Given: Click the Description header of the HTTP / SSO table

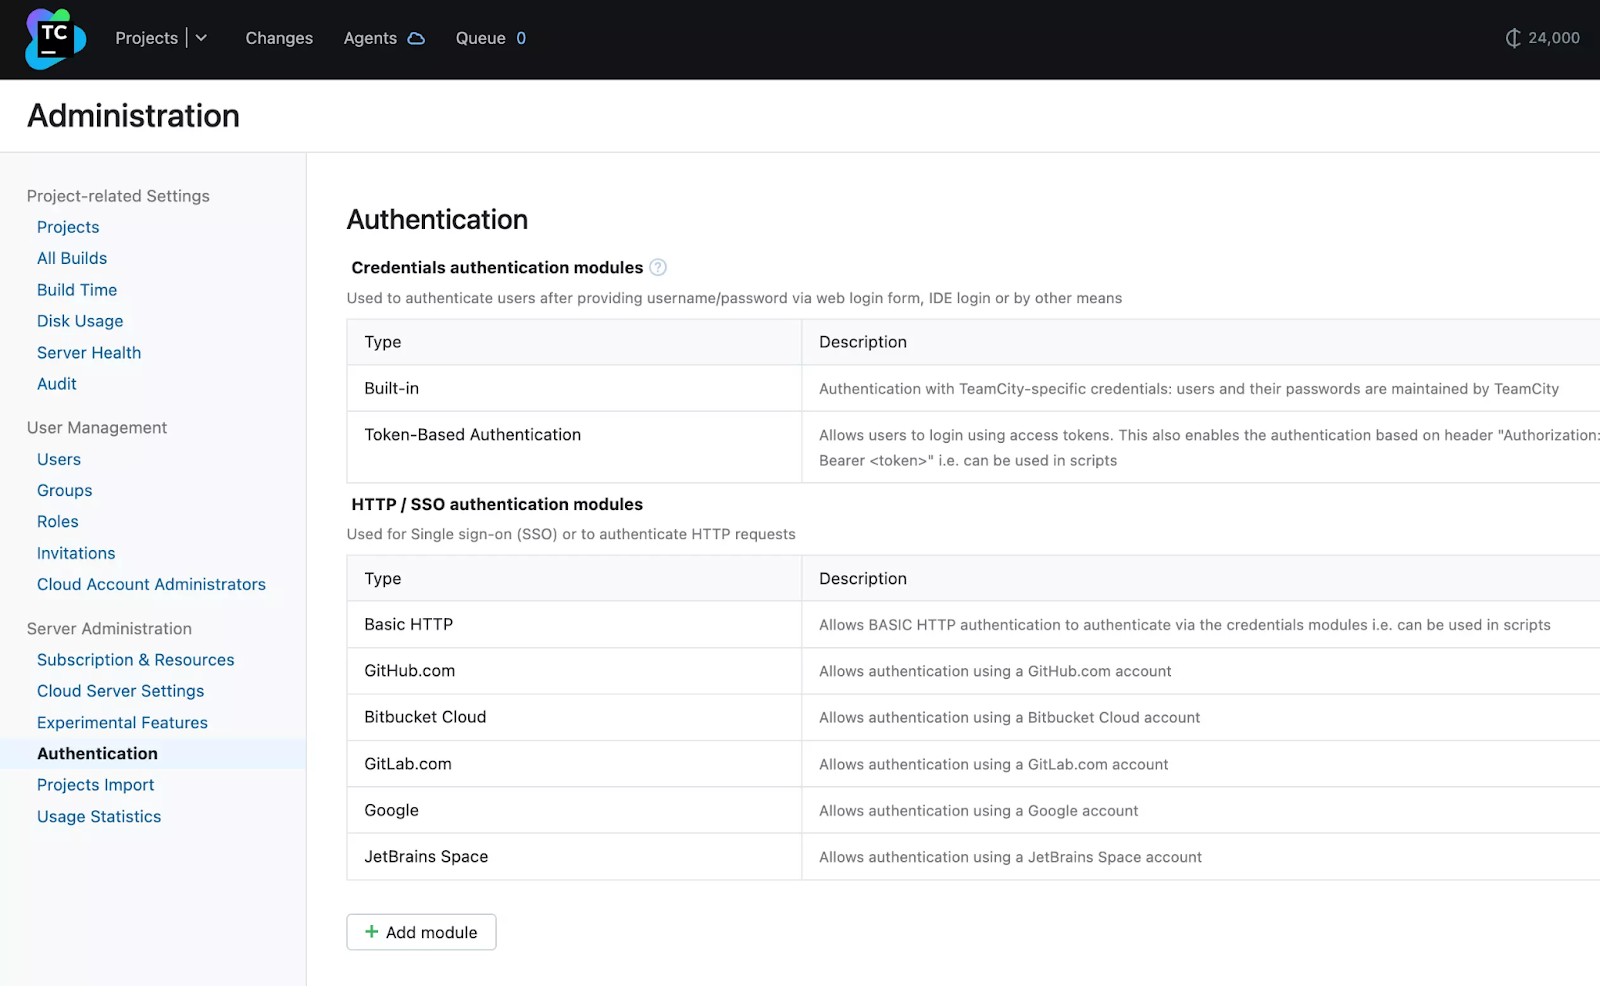Looking at the screenshot, I should click(x=863, y=579).
